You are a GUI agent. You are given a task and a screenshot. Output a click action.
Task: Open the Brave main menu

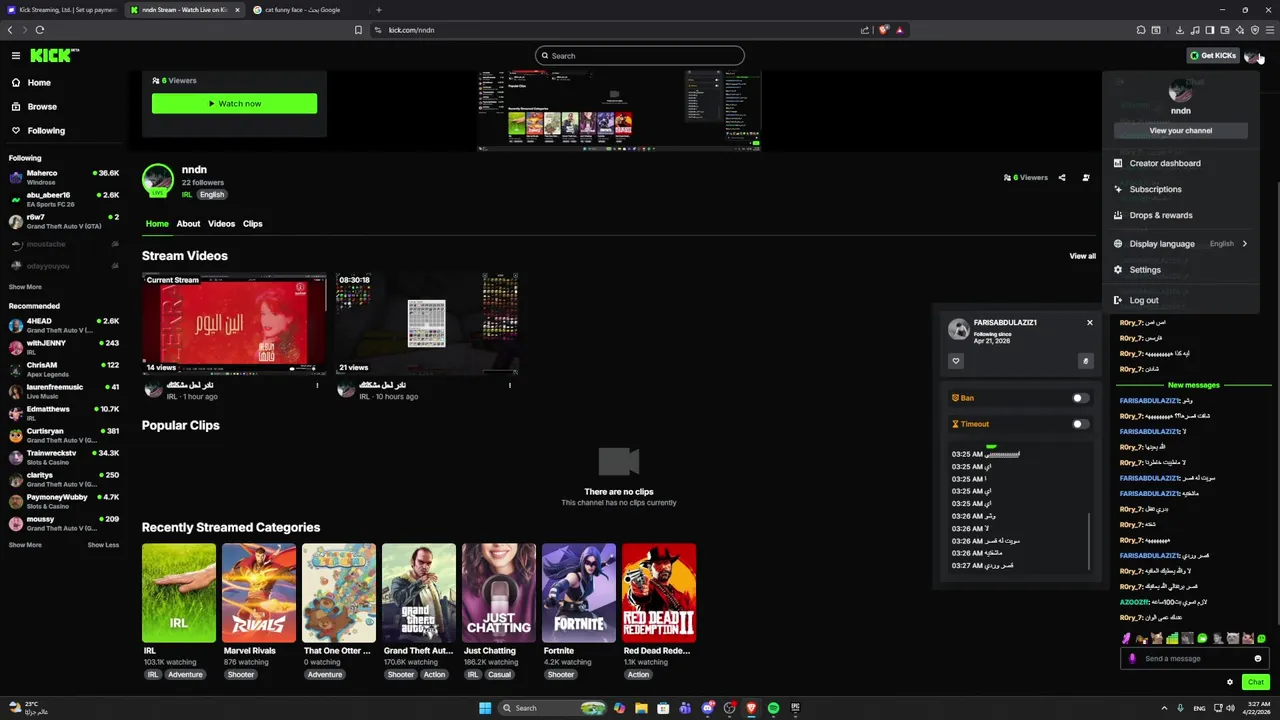tap(1270, 30)
